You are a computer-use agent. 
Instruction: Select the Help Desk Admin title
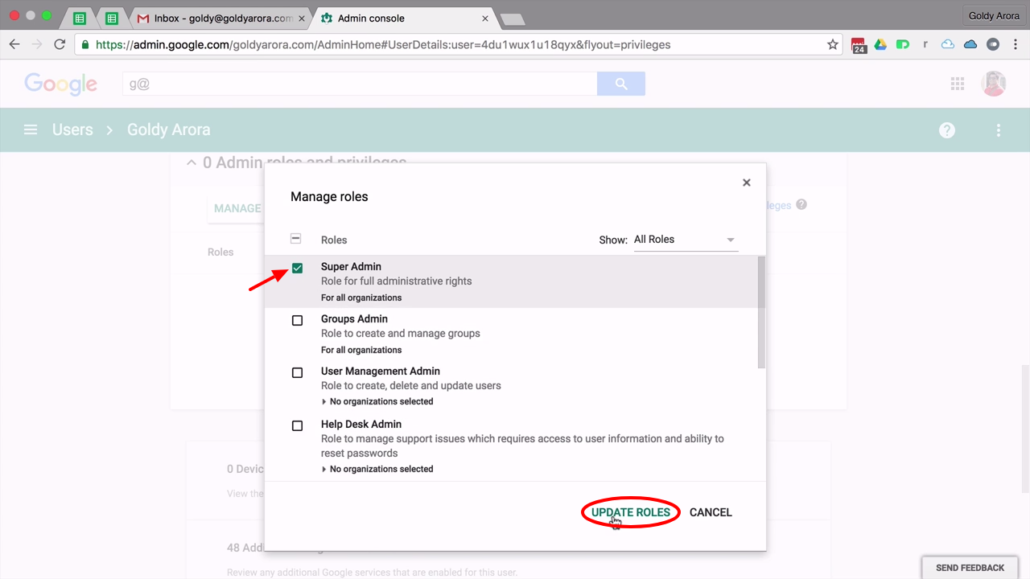coord(361,424)
